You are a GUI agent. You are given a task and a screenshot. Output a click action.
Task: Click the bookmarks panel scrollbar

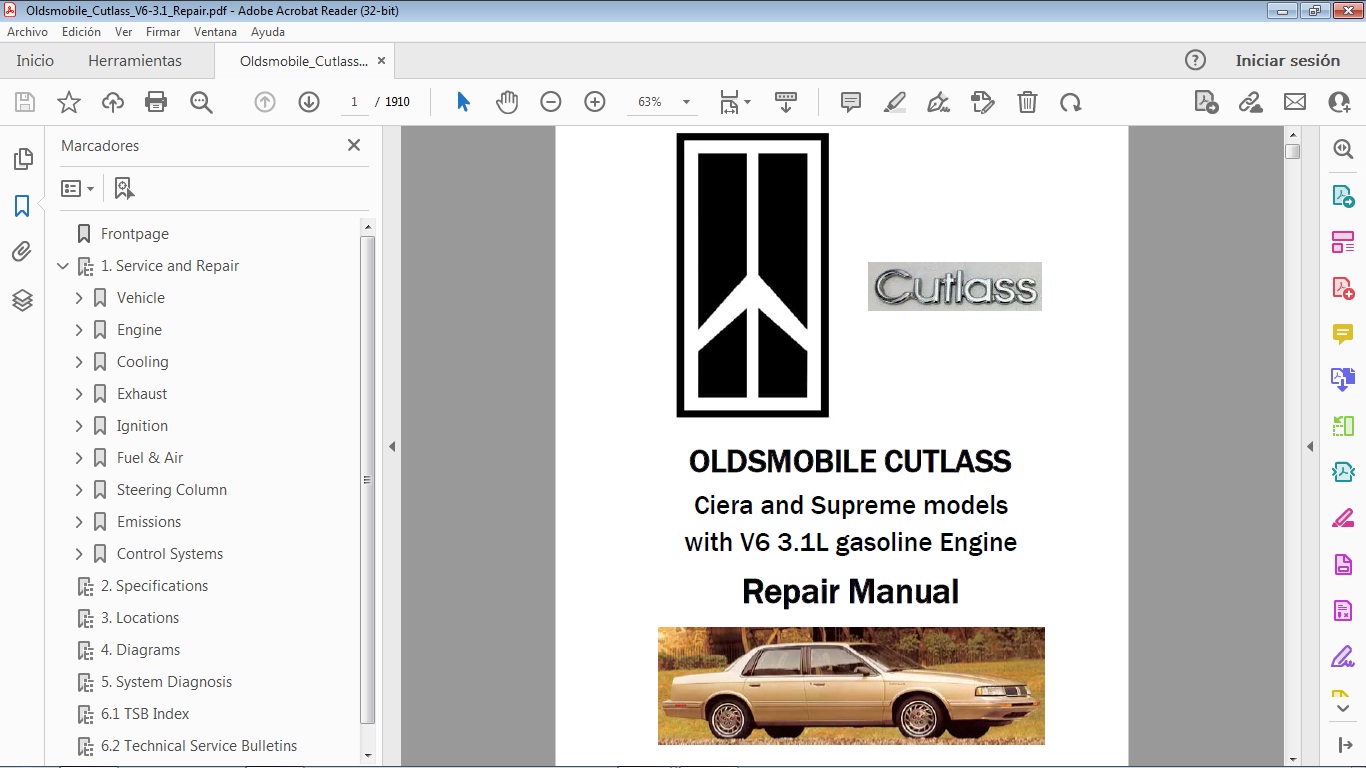point(367,480)
